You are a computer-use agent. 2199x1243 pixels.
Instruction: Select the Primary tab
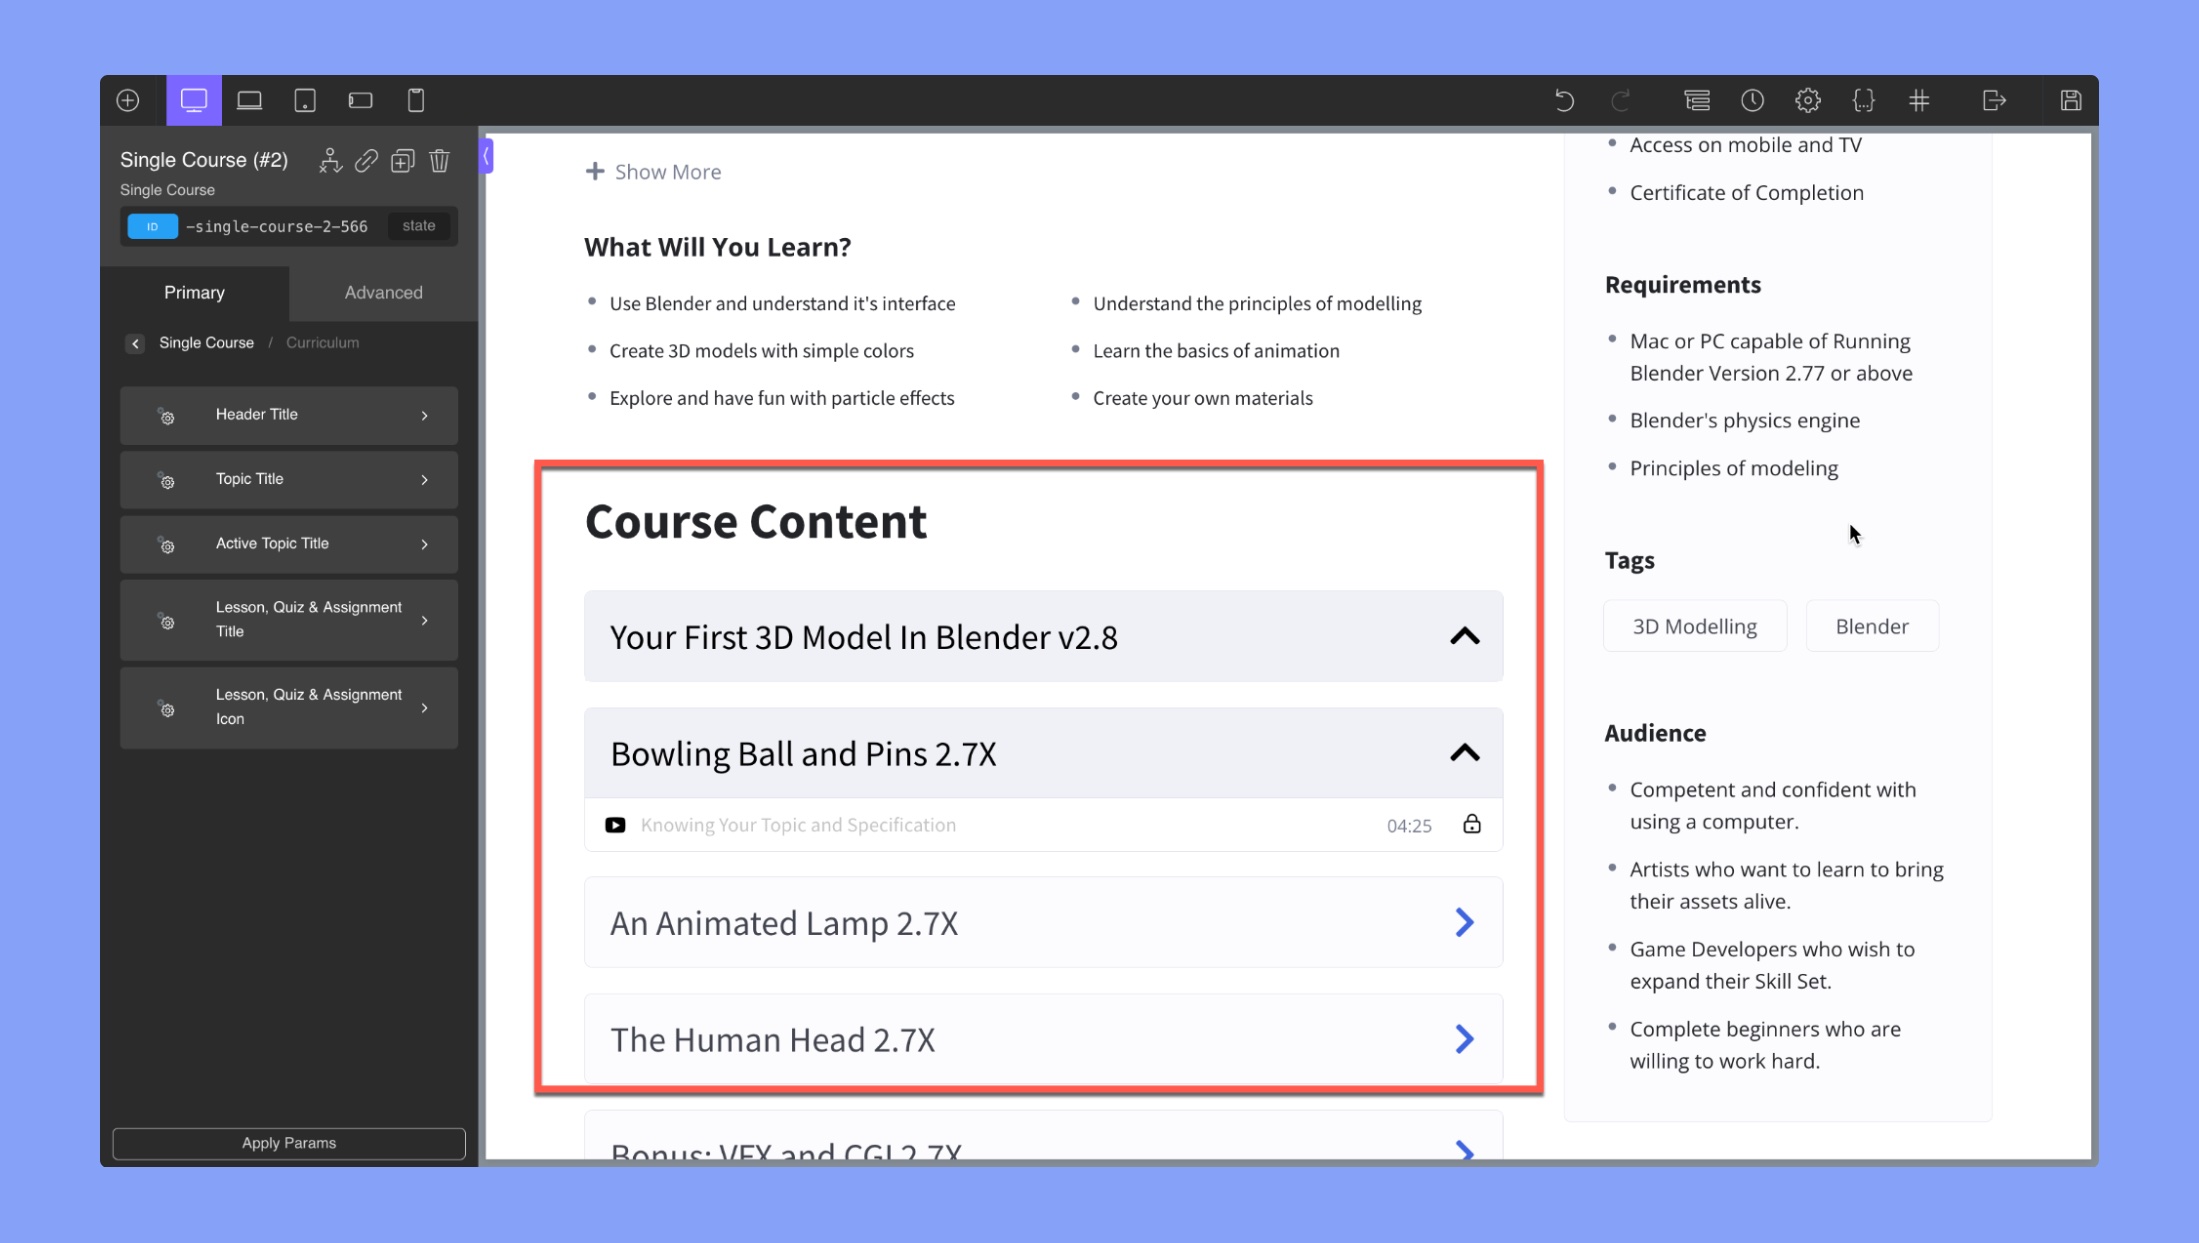click(193, 291)
